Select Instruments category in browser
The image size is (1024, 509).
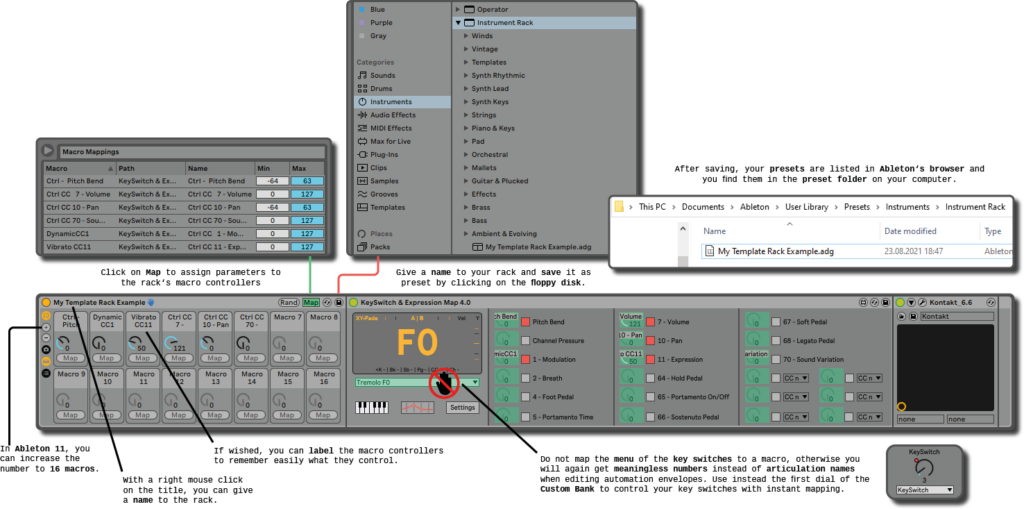click(x=402, y=102)
